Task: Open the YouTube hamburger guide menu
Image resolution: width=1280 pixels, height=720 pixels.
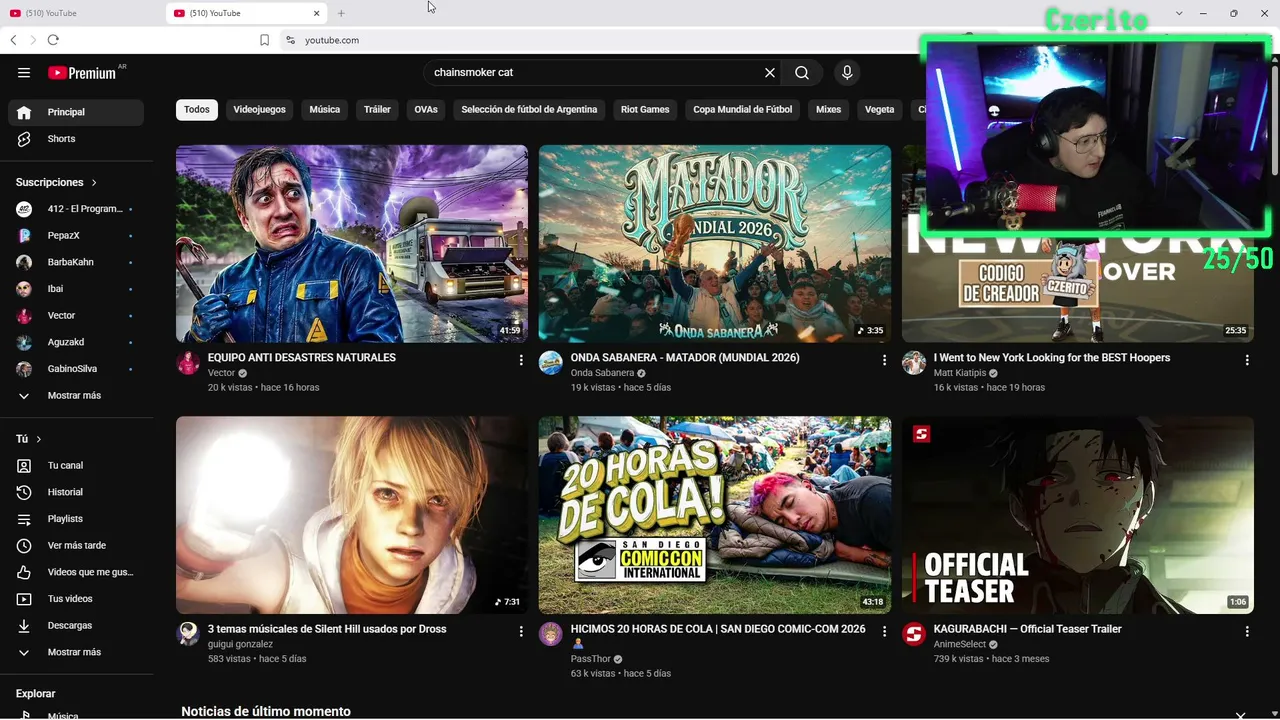Action: 24,72
